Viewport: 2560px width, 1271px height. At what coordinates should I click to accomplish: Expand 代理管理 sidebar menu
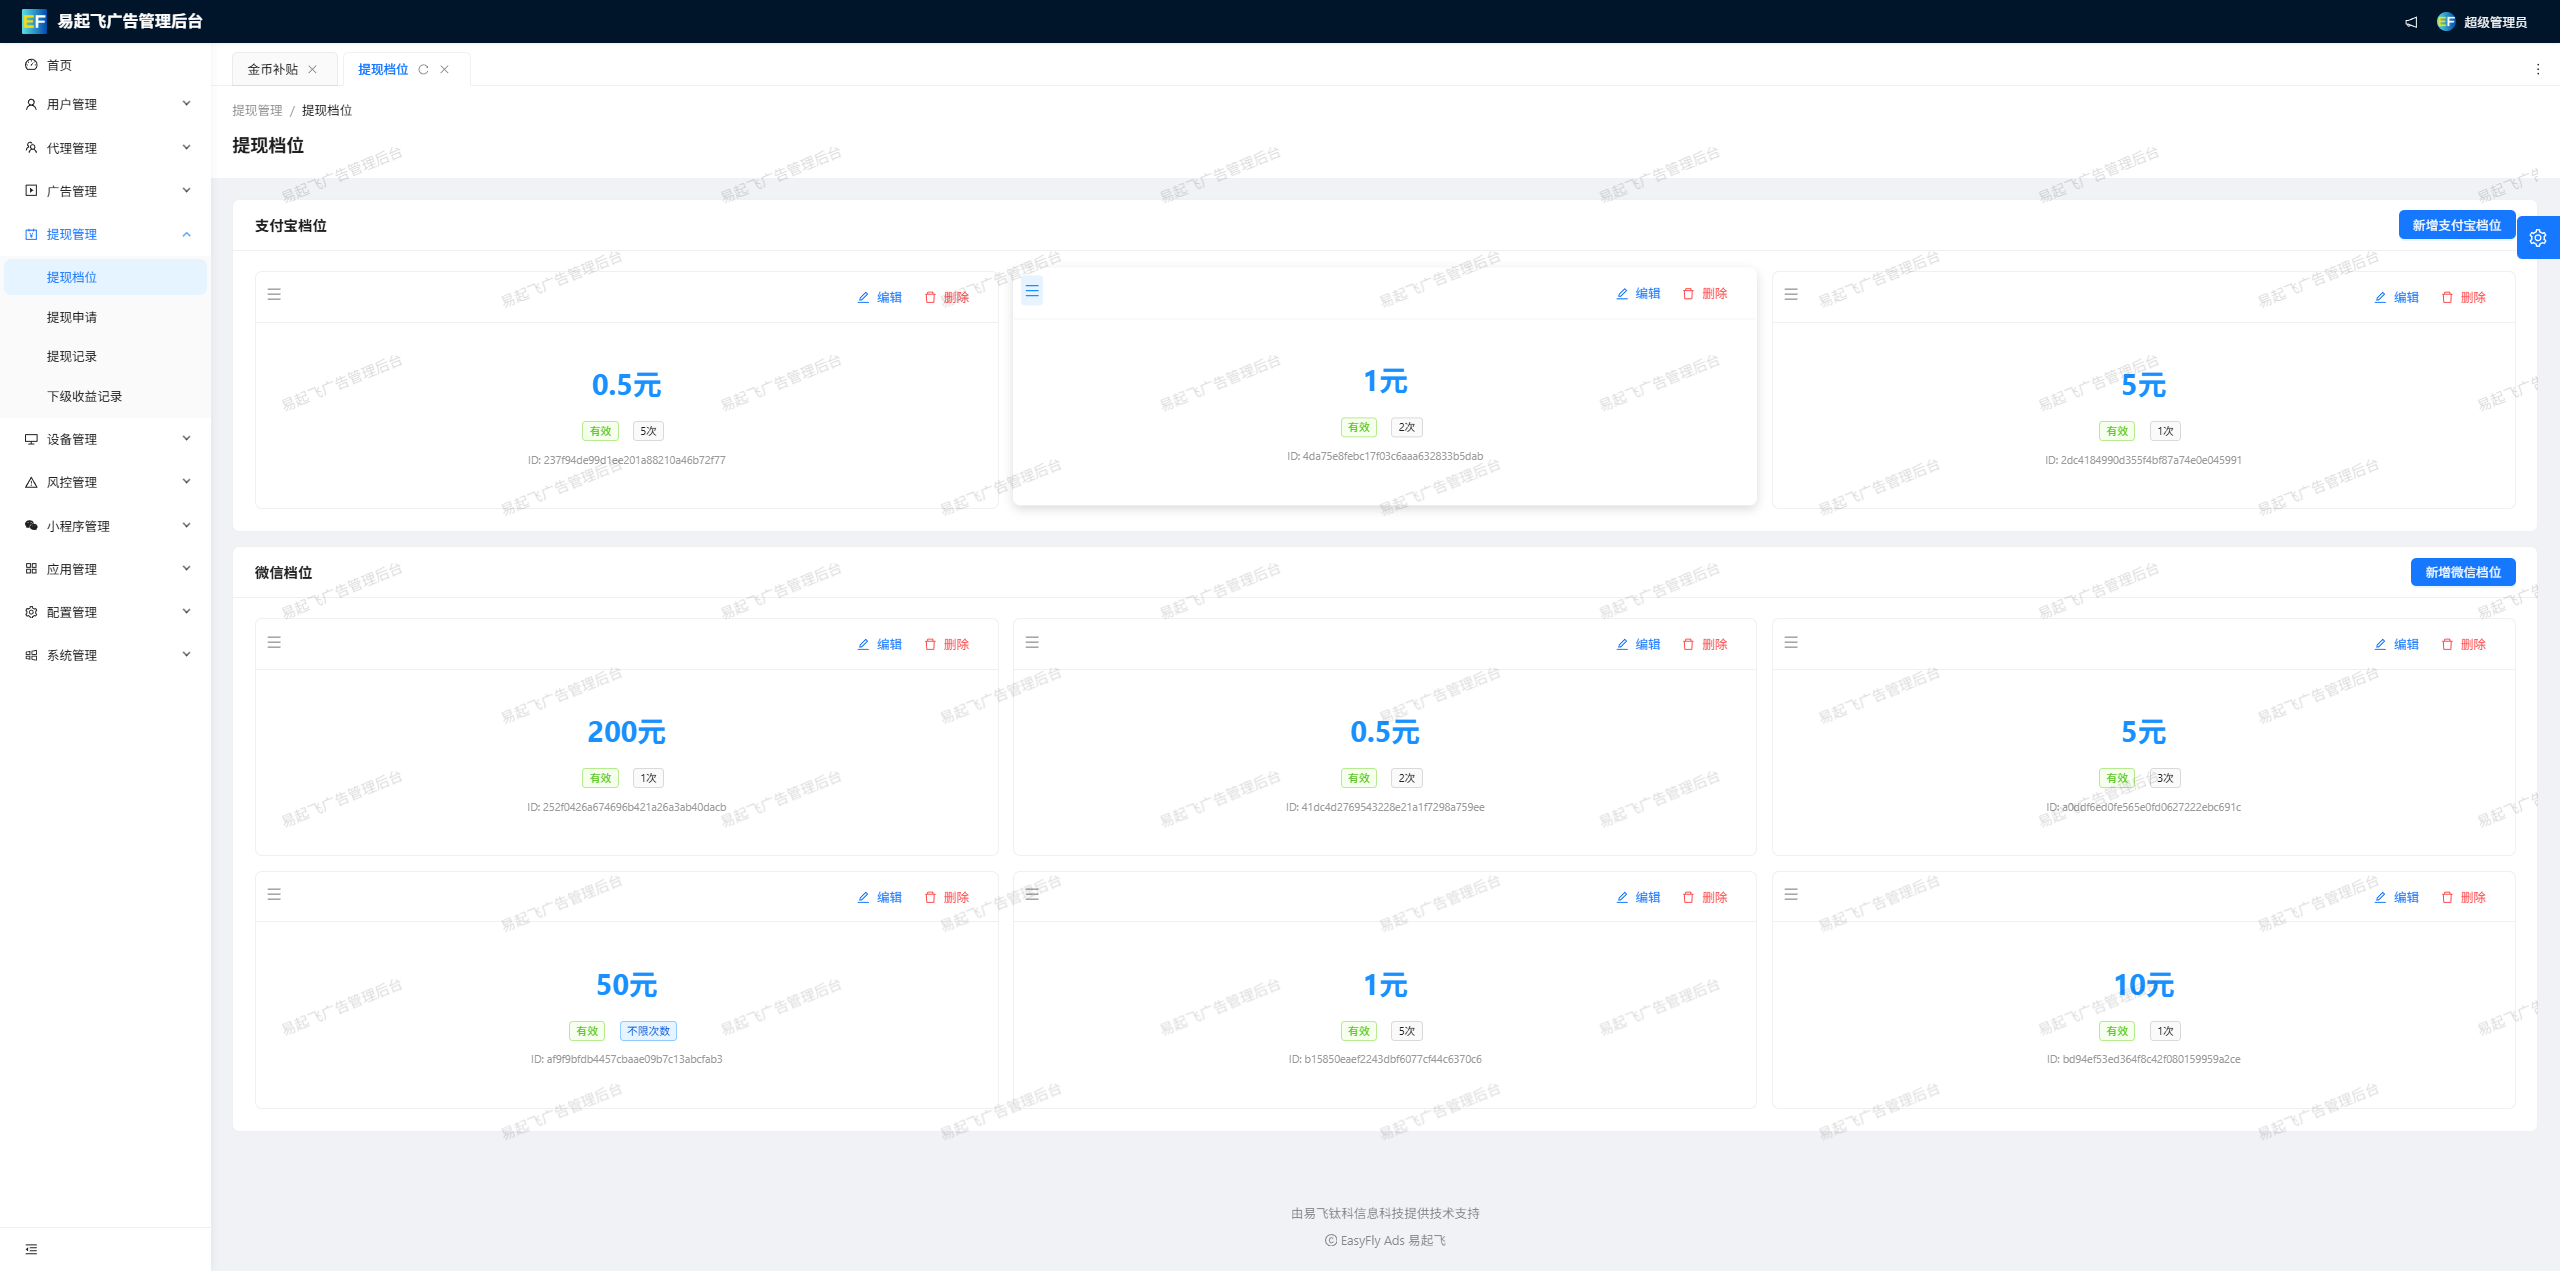(106, 148)
